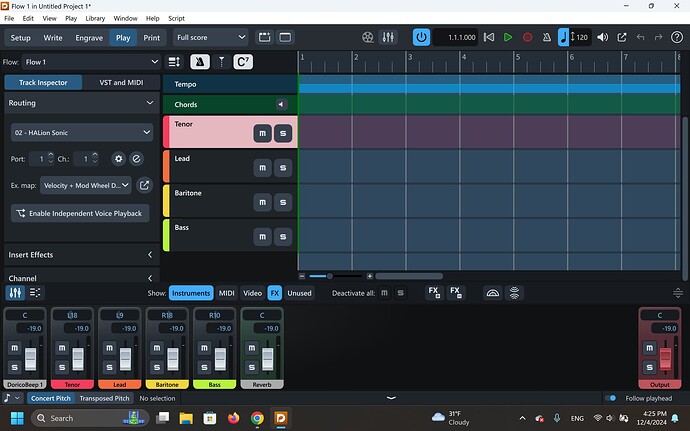
Task: Rewind to beginning of flow
Action: pos(489,37)
